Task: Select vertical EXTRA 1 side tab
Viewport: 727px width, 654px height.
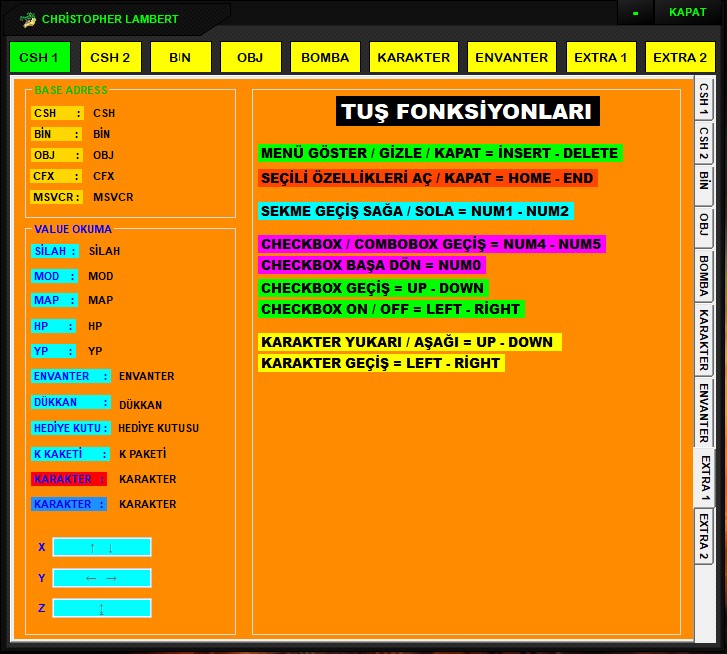Action: click(x=704, y=477)
